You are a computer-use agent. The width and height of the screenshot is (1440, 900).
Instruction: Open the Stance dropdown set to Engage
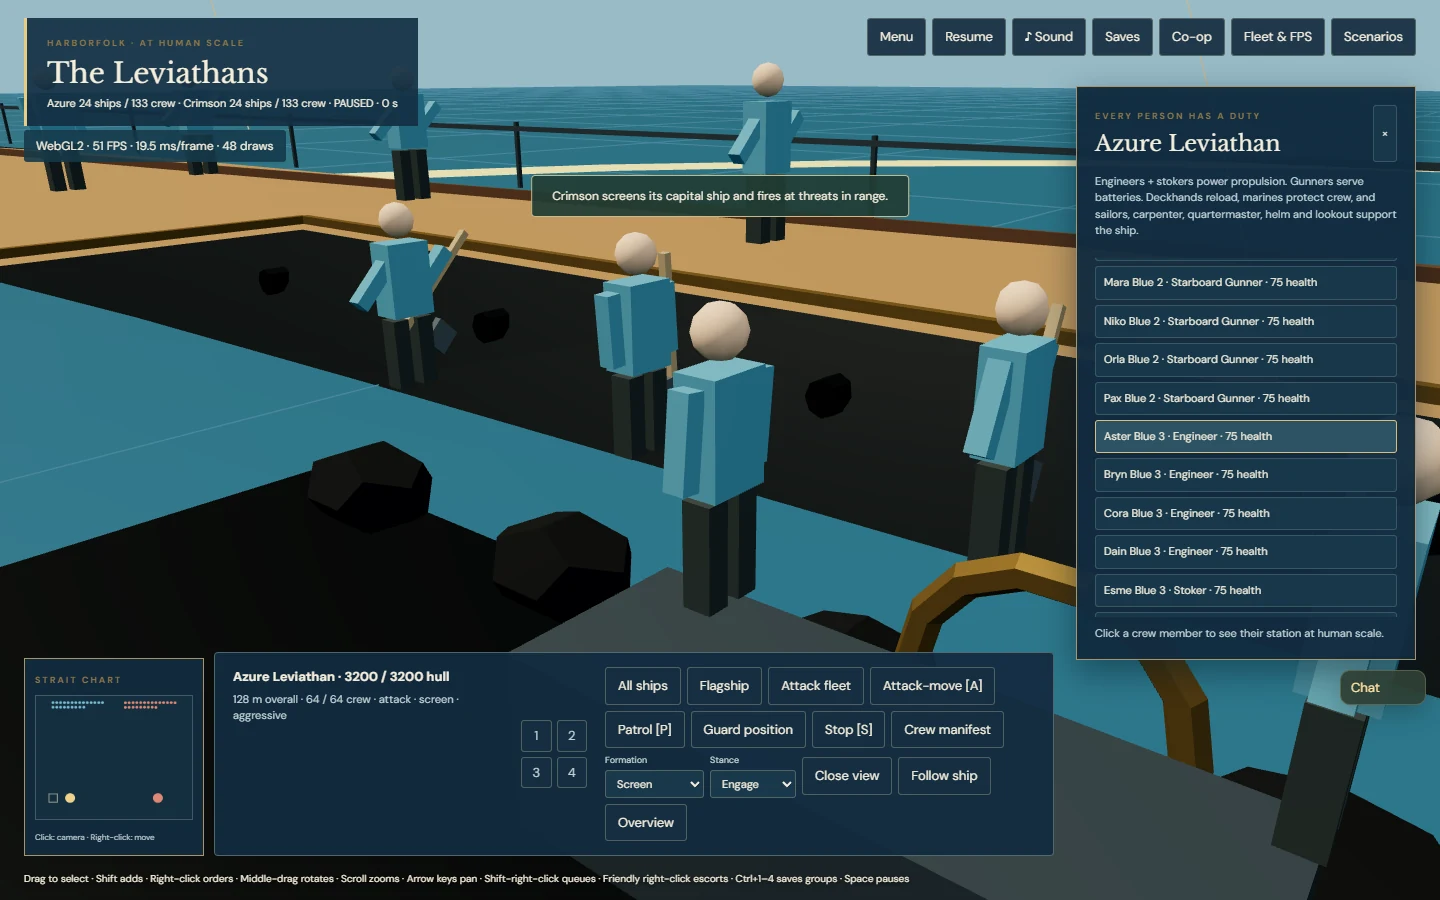click(753, 784)
